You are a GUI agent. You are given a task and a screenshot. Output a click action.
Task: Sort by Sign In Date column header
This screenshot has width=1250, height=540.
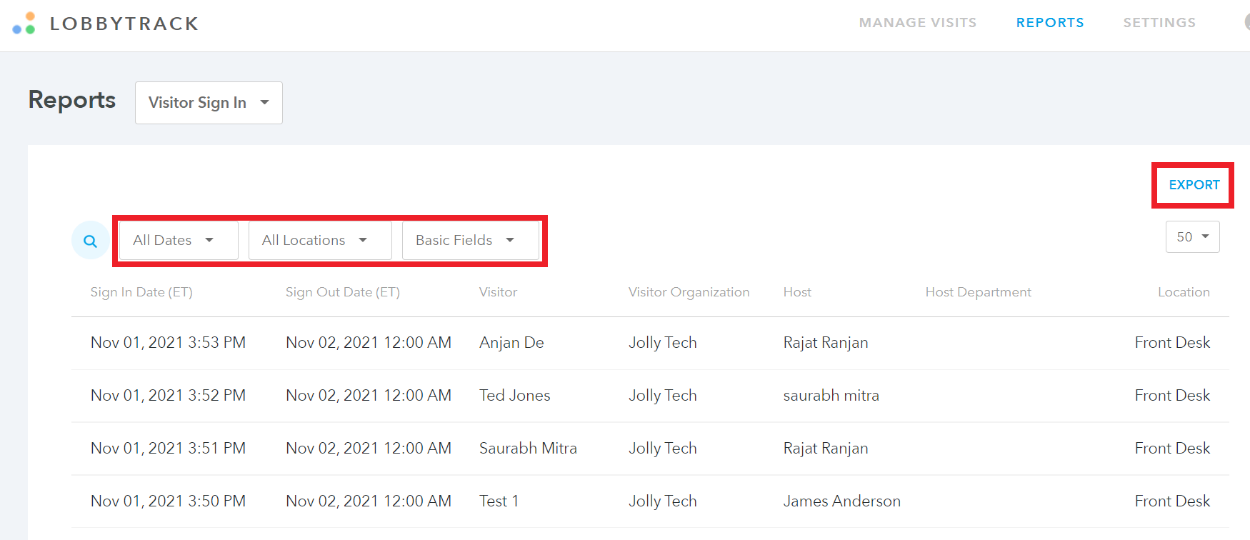click(x=141, y=293)
